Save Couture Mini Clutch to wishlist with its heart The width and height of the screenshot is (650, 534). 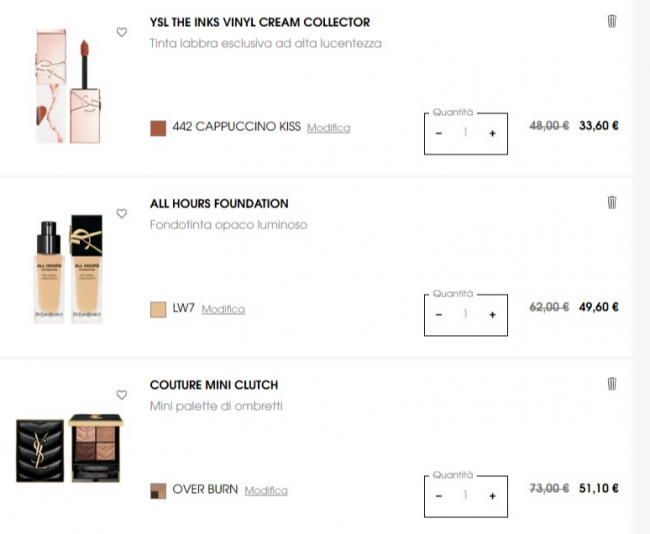point(121,395)
